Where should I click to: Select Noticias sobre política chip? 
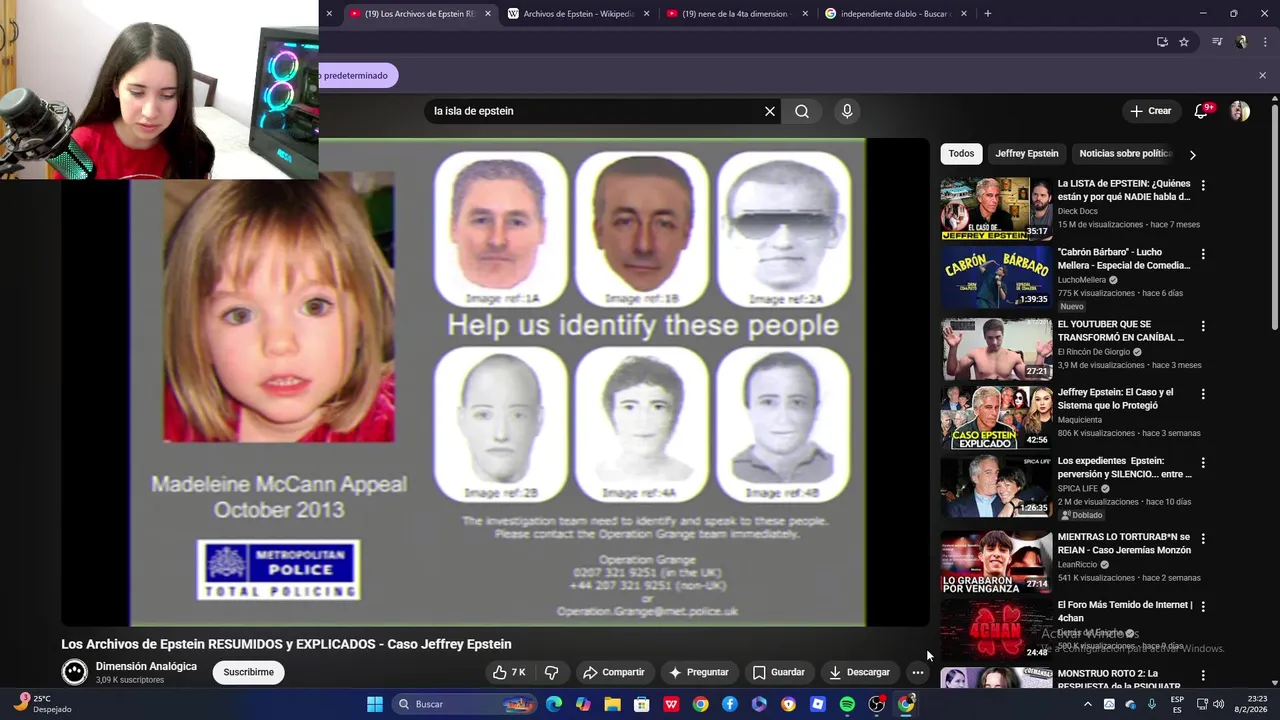[1125, 154]
